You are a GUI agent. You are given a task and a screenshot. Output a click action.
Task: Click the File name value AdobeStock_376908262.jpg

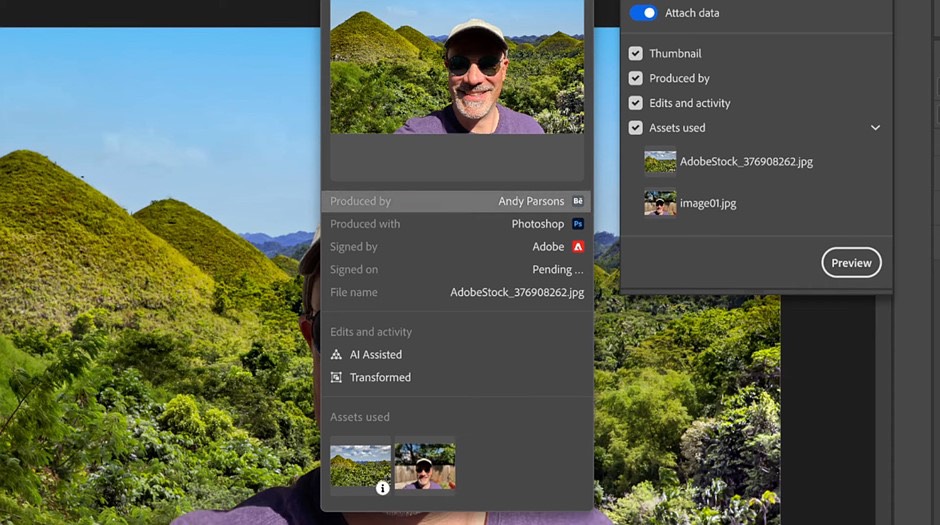pyautogui.click(x=517, y=292)
